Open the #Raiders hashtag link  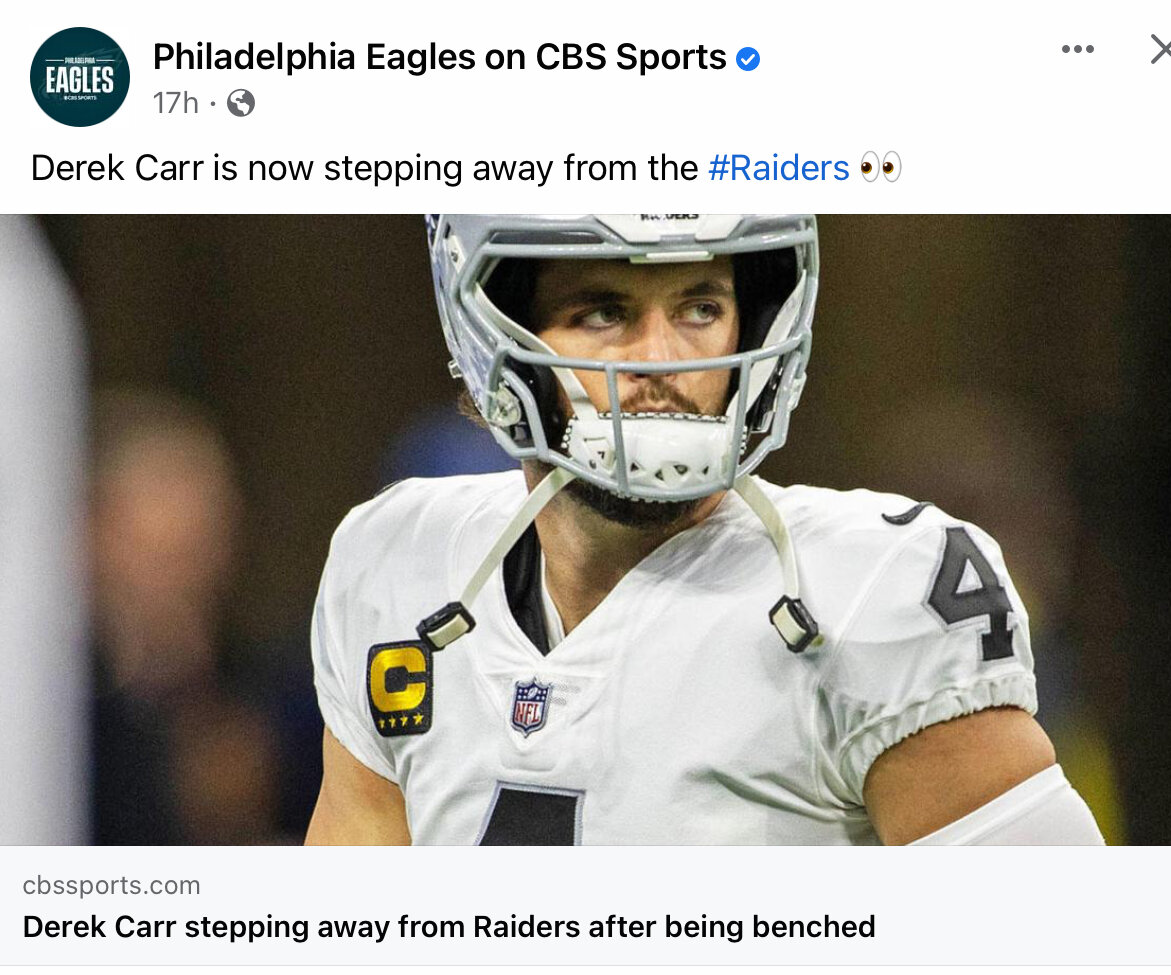(x=778, y=168)
